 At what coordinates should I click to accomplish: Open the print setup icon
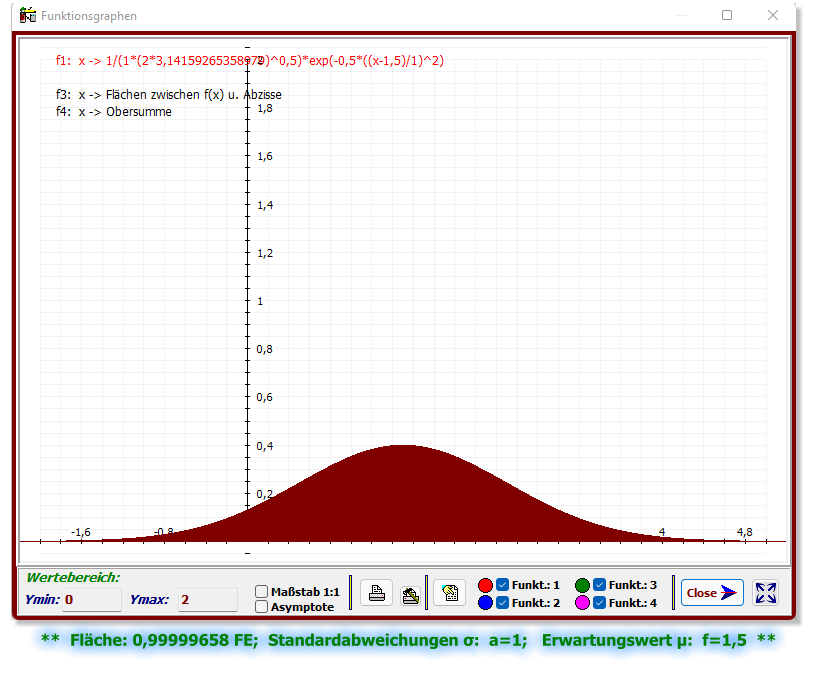[411, 594]
